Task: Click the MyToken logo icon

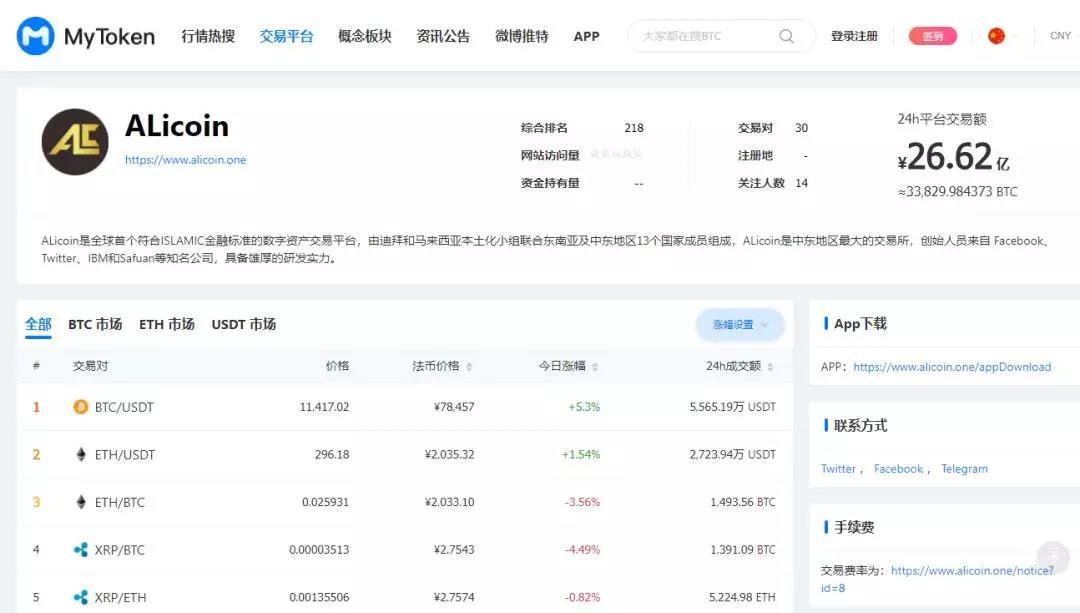Action: point(35,36)
